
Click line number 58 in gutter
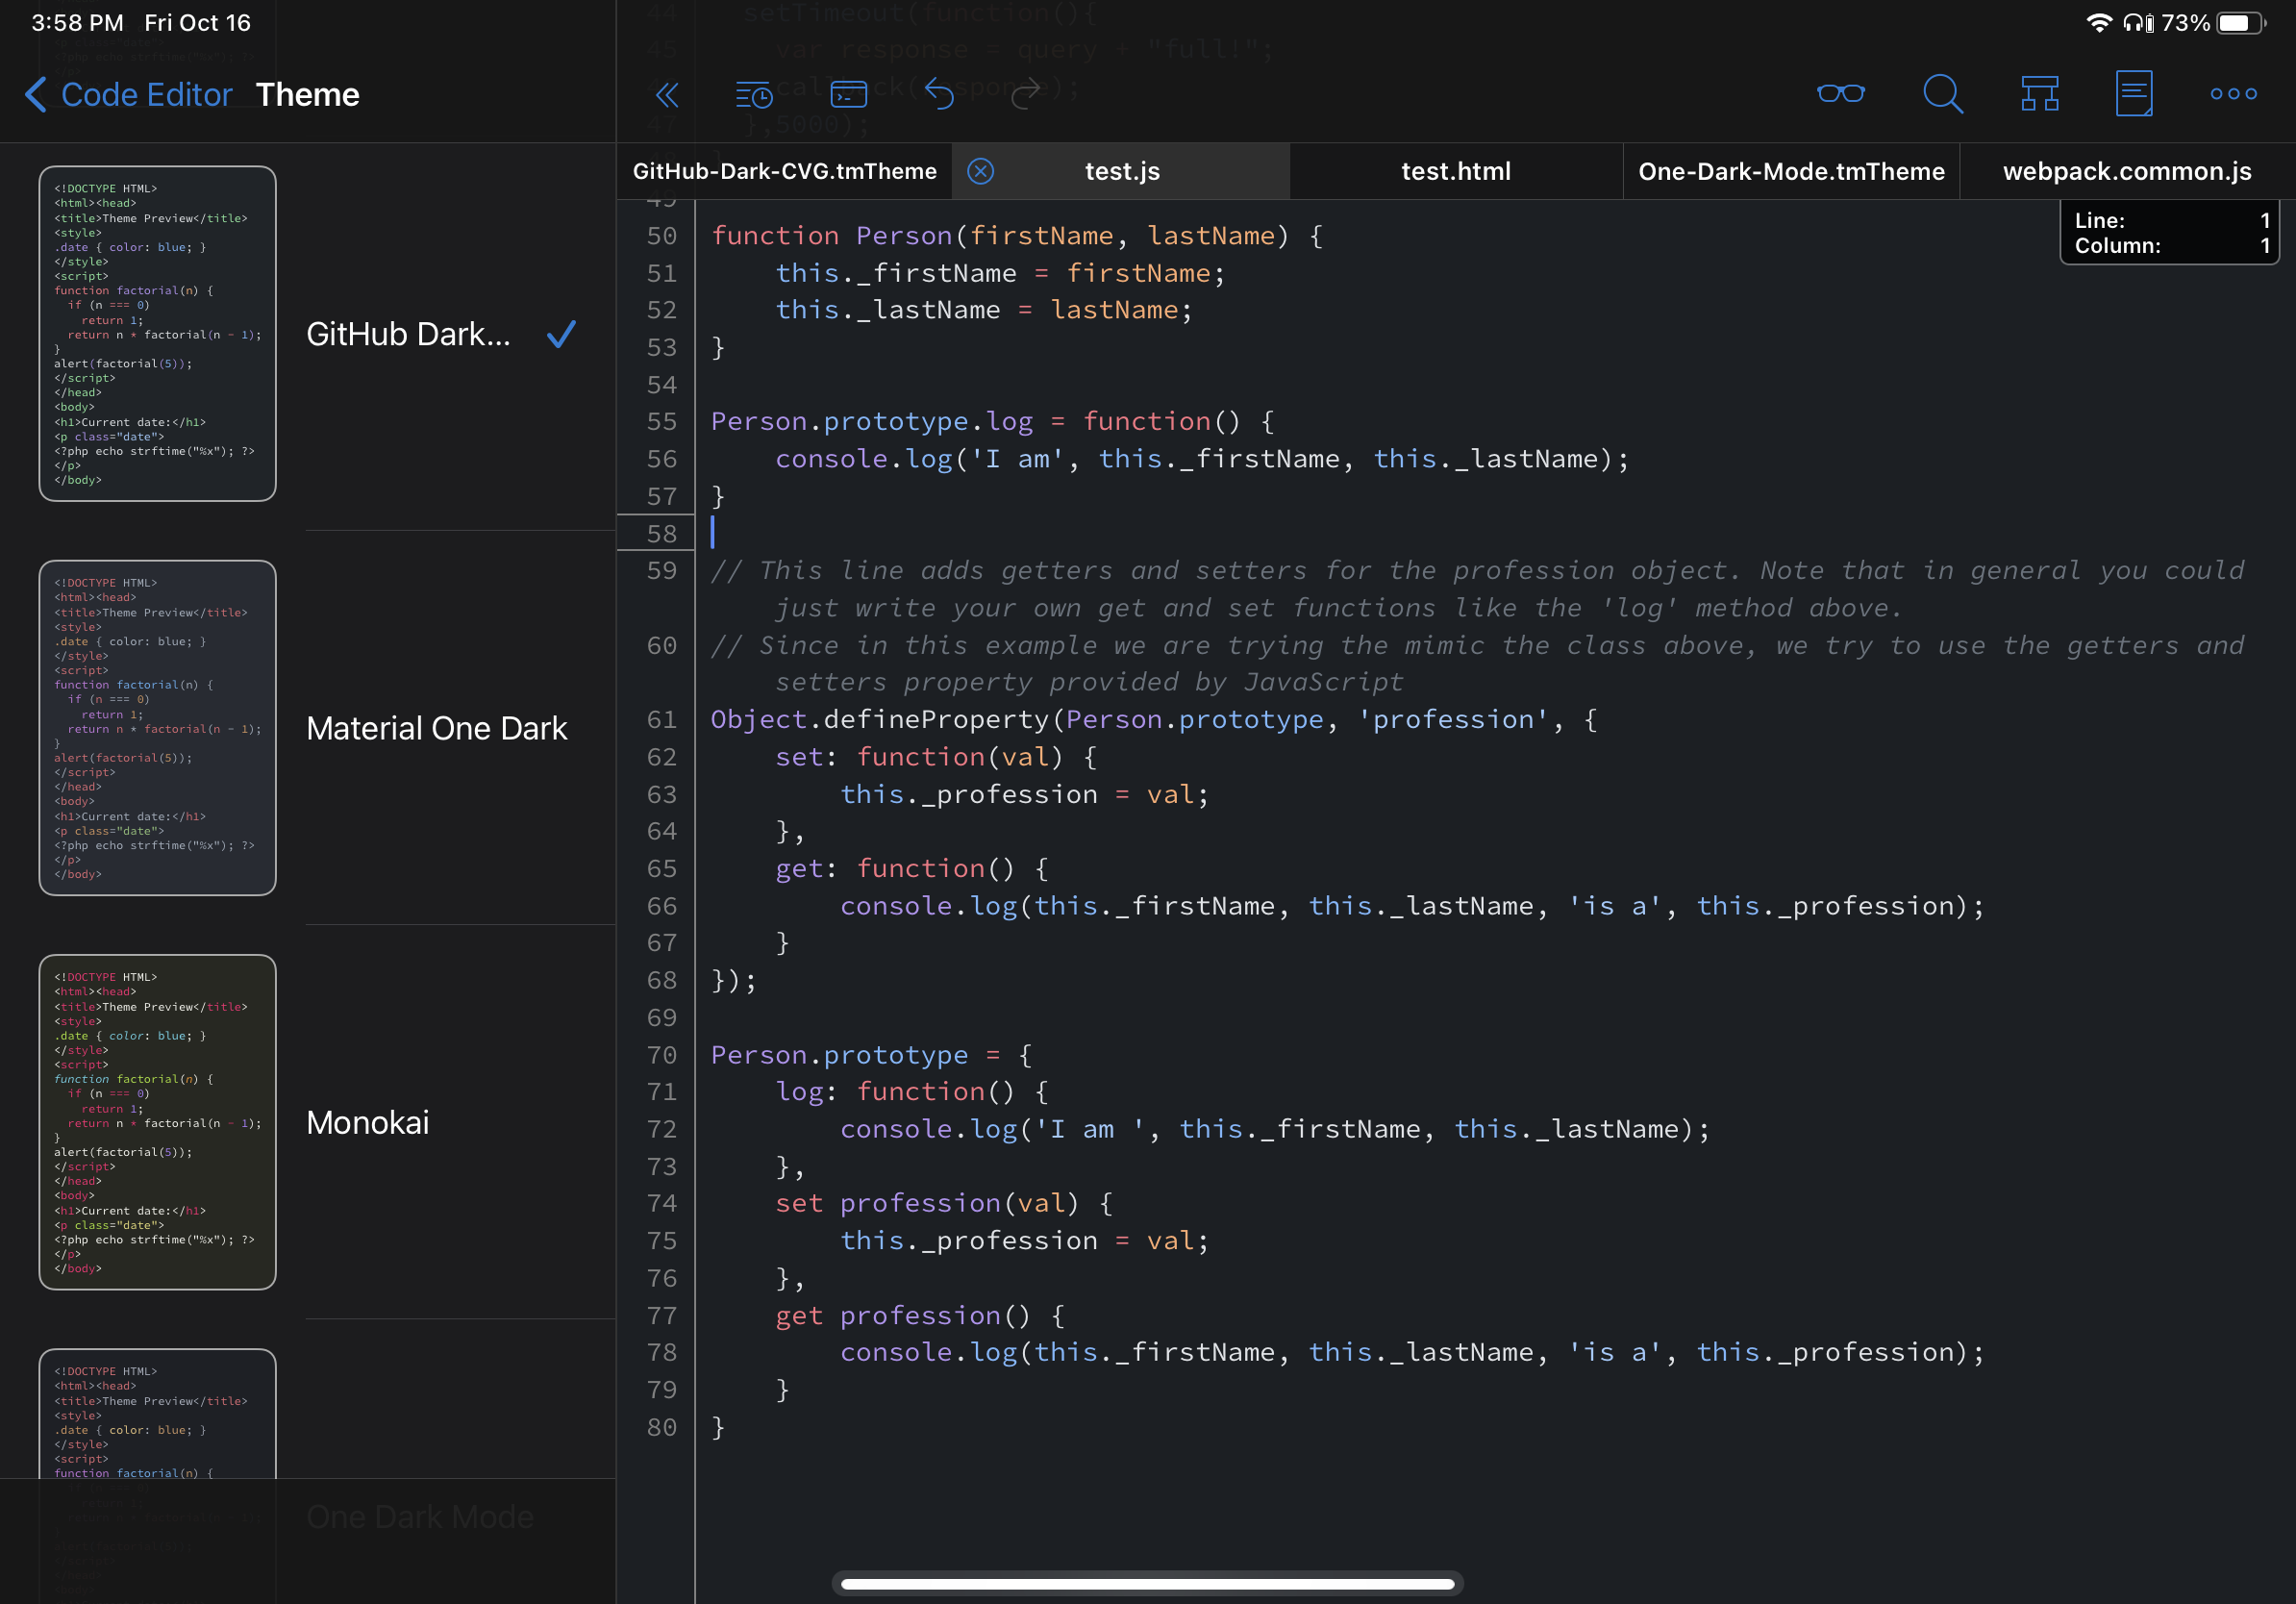[x=661, y=533]
